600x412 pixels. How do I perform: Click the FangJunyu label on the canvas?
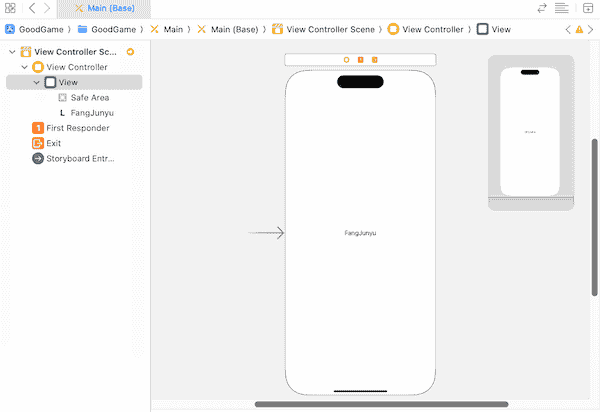tap(360, 233)
